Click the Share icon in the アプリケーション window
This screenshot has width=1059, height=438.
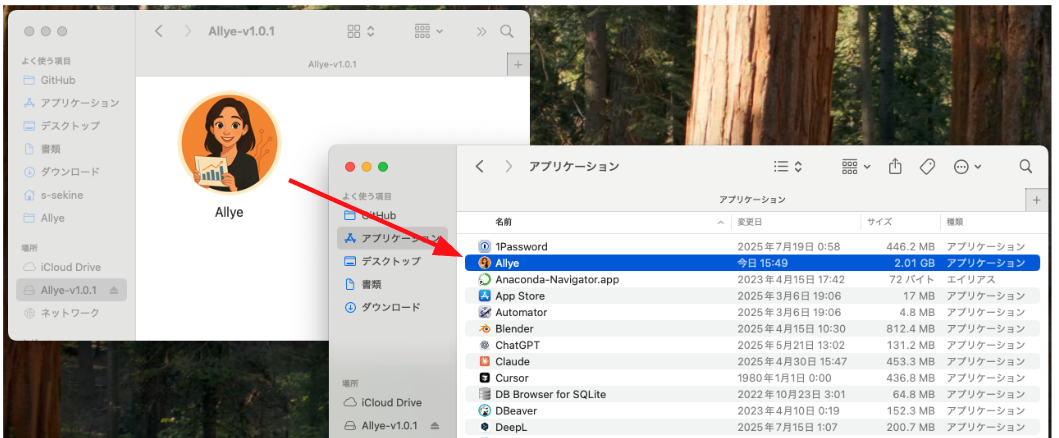(896, 166)
